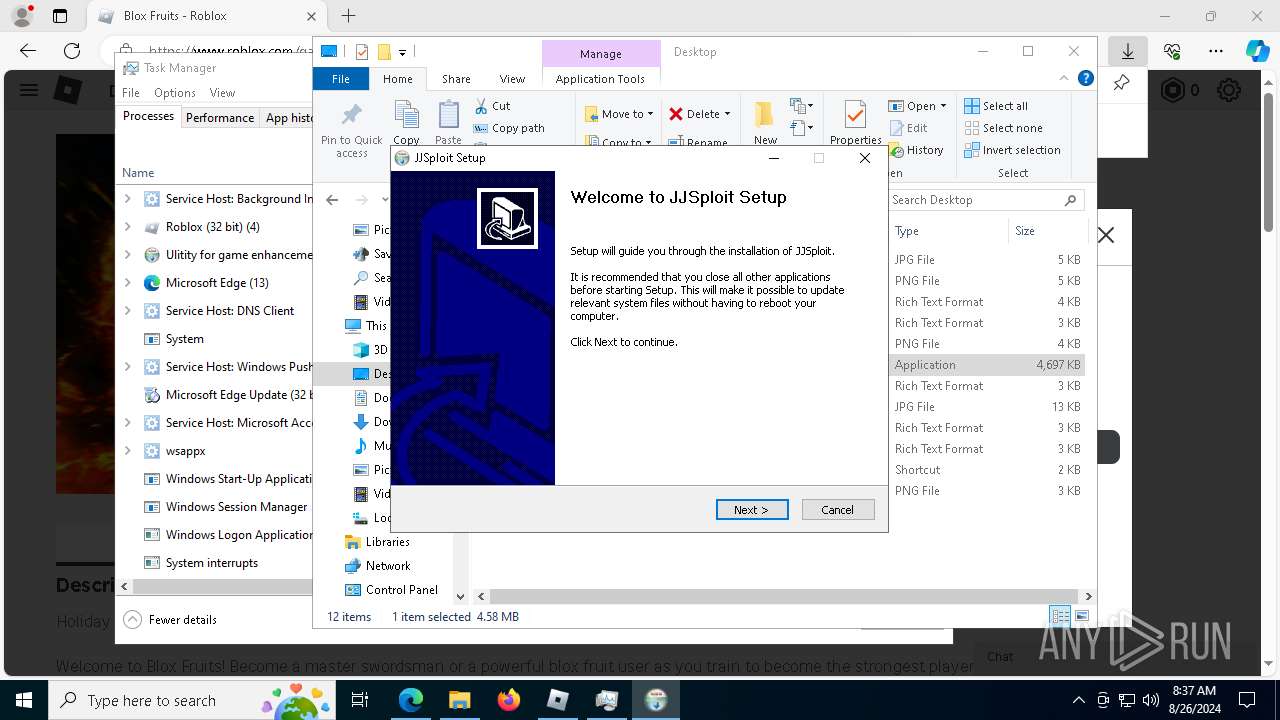Switch to Performance tab in Task Manager
Viewport: 1280px width, 720px height.
tap(220, 117)
